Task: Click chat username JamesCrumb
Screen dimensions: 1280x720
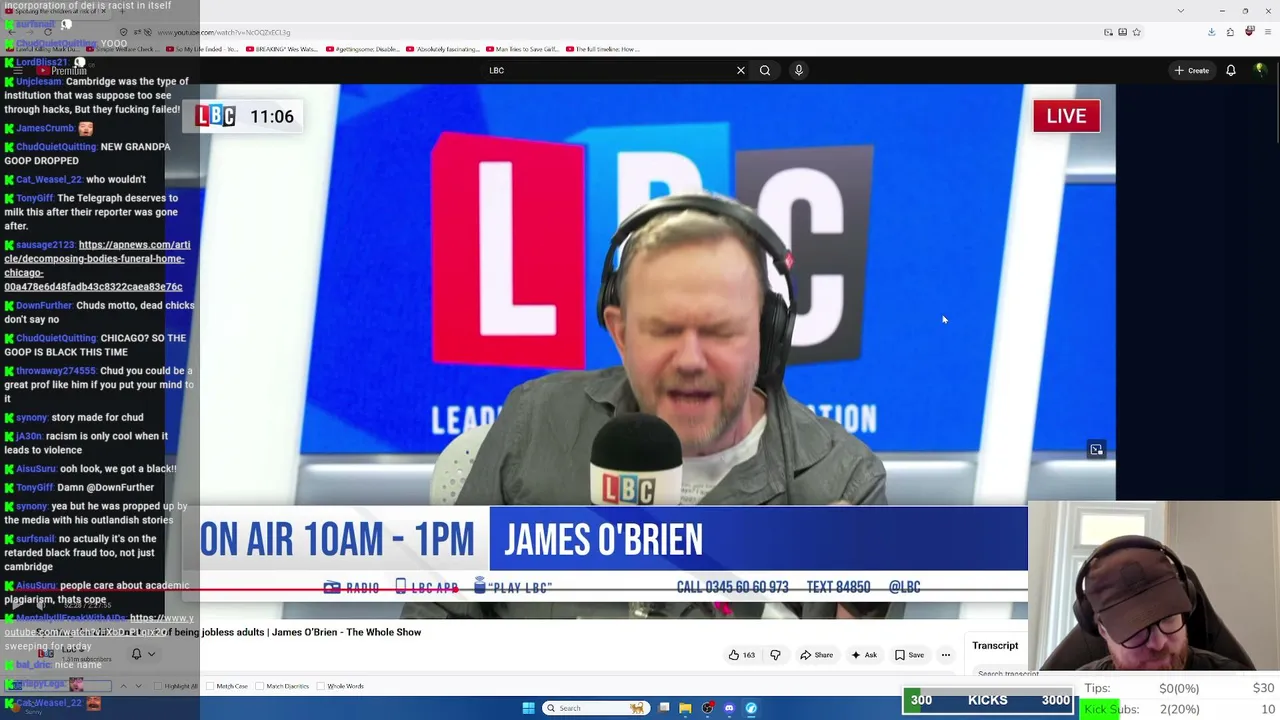Action: click(x=44, y=128)
